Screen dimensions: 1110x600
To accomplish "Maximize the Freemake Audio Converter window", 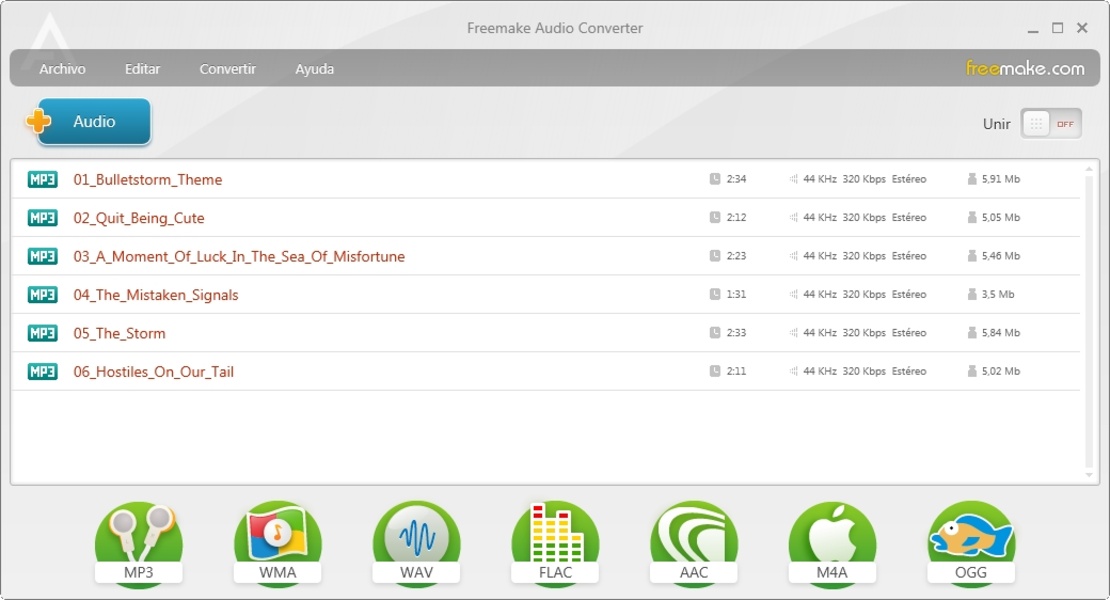I will tap(1058, 28).
